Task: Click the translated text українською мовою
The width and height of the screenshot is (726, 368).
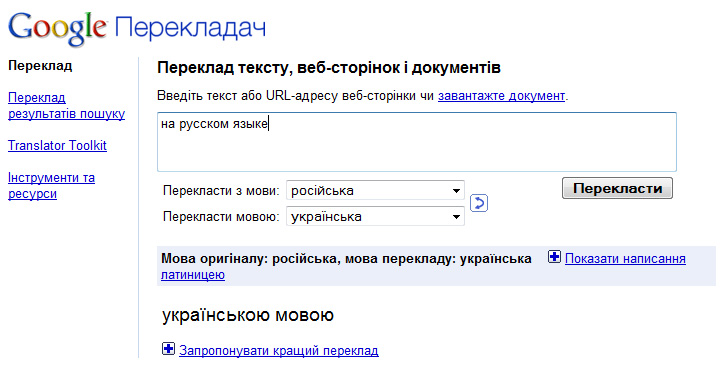Action: point(248,315)
